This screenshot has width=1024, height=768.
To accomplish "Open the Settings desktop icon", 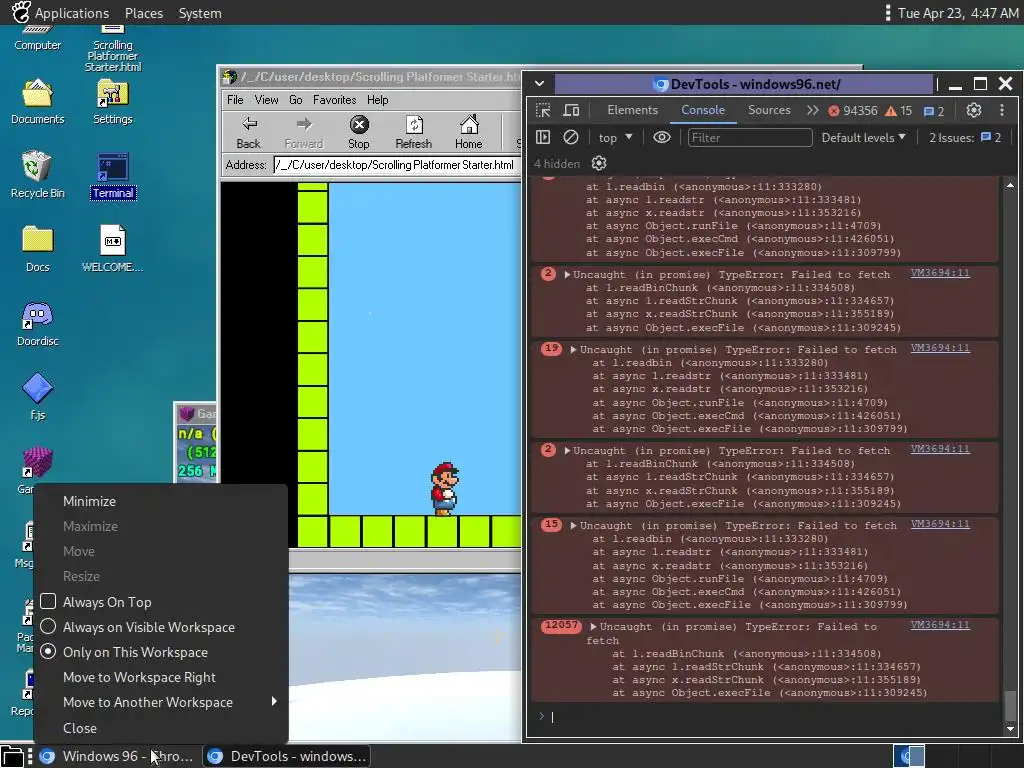I will [112, 101].
